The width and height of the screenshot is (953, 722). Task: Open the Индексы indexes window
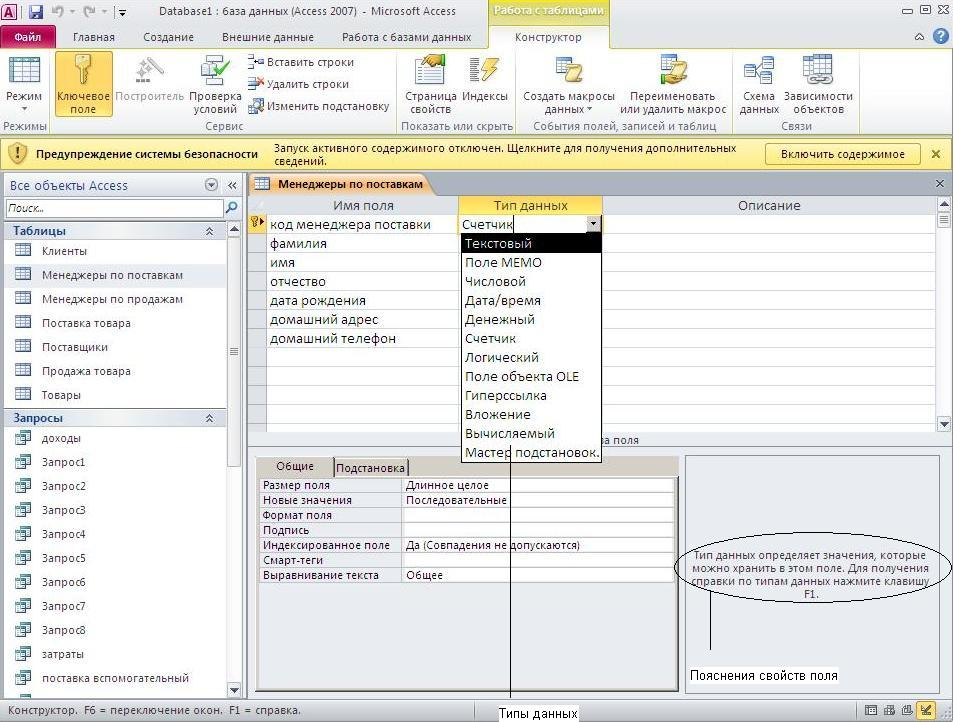tap(484, 79)
